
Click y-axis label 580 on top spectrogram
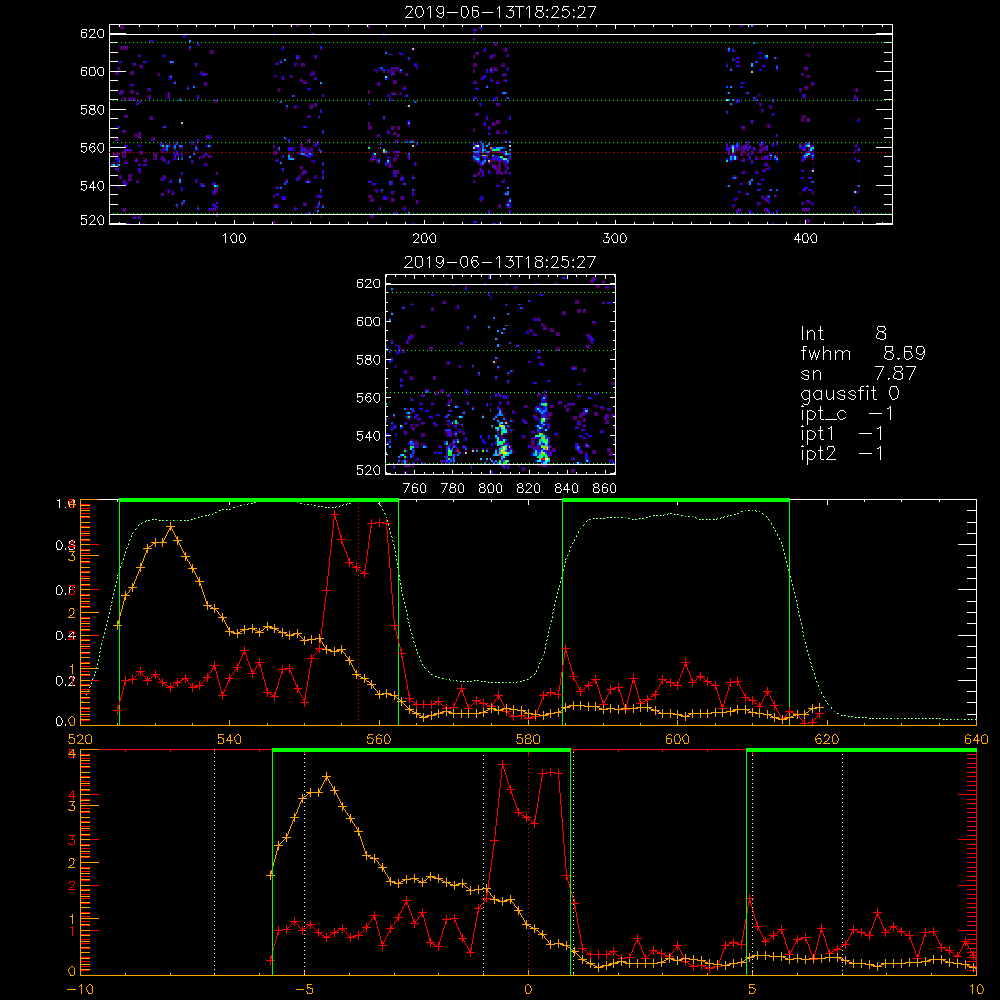click(x=92, y=110)
